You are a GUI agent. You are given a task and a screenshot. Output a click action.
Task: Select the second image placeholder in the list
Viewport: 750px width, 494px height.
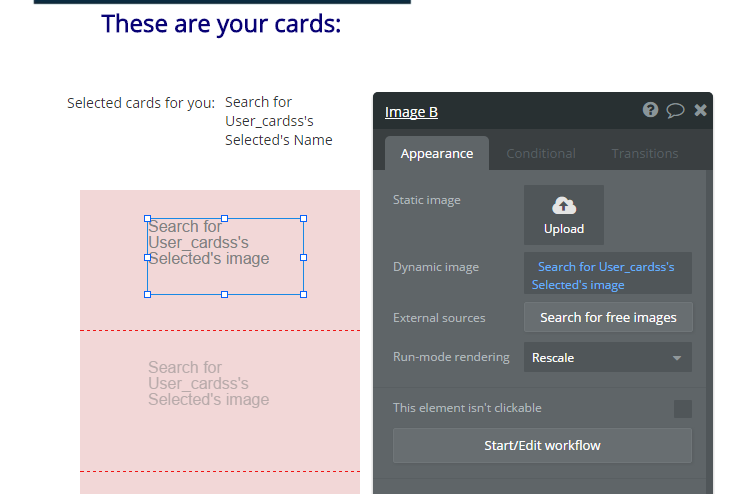(209, 384)
